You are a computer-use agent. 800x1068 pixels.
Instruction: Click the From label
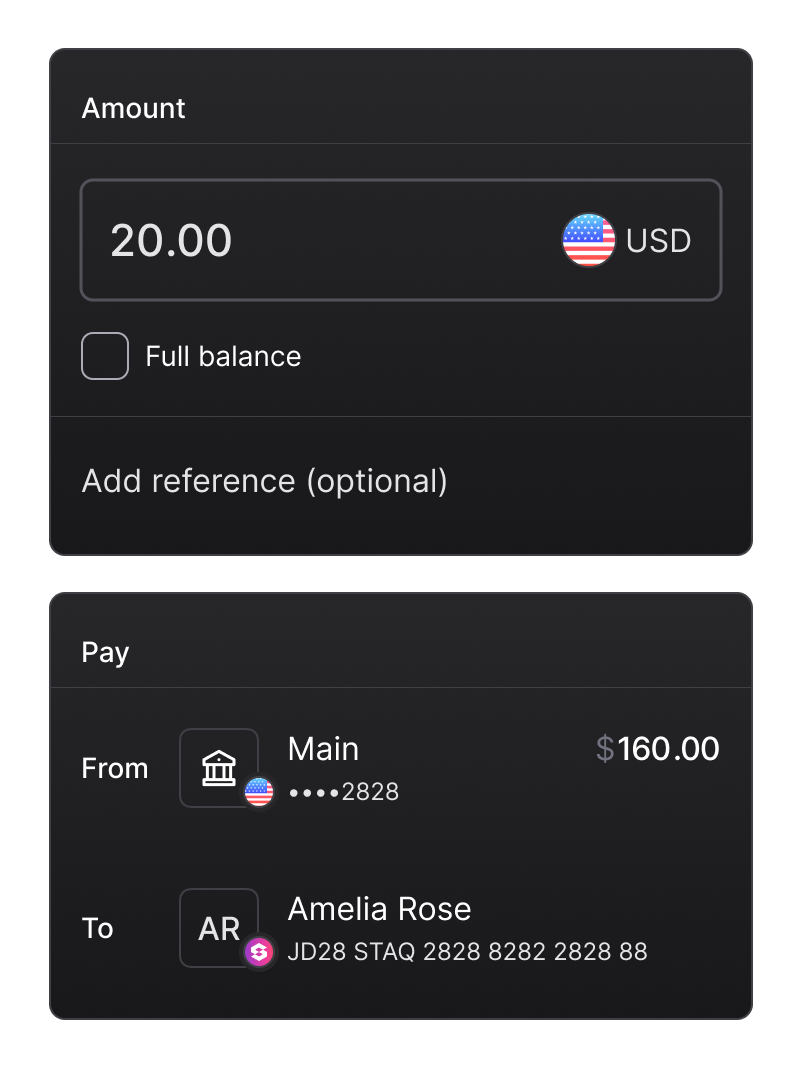(114, 768)
